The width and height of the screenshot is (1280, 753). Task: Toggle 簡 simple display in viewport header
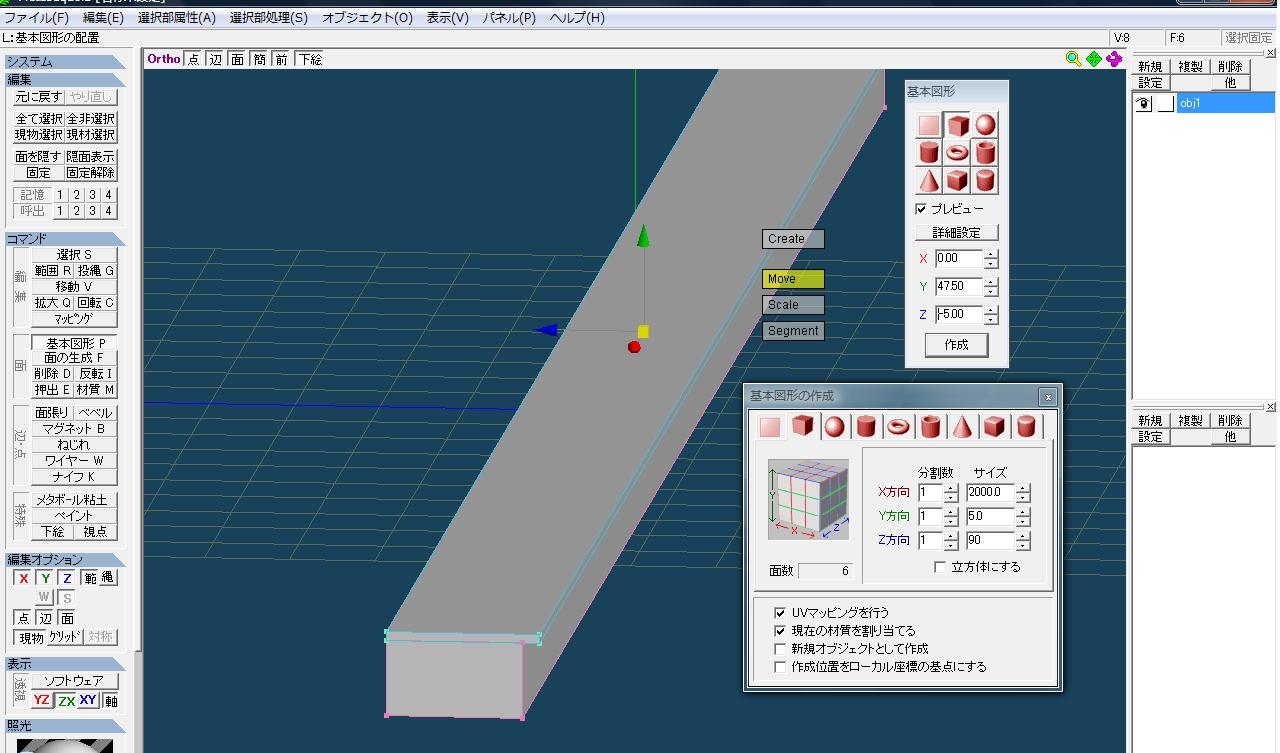click(x=260, y=59)
